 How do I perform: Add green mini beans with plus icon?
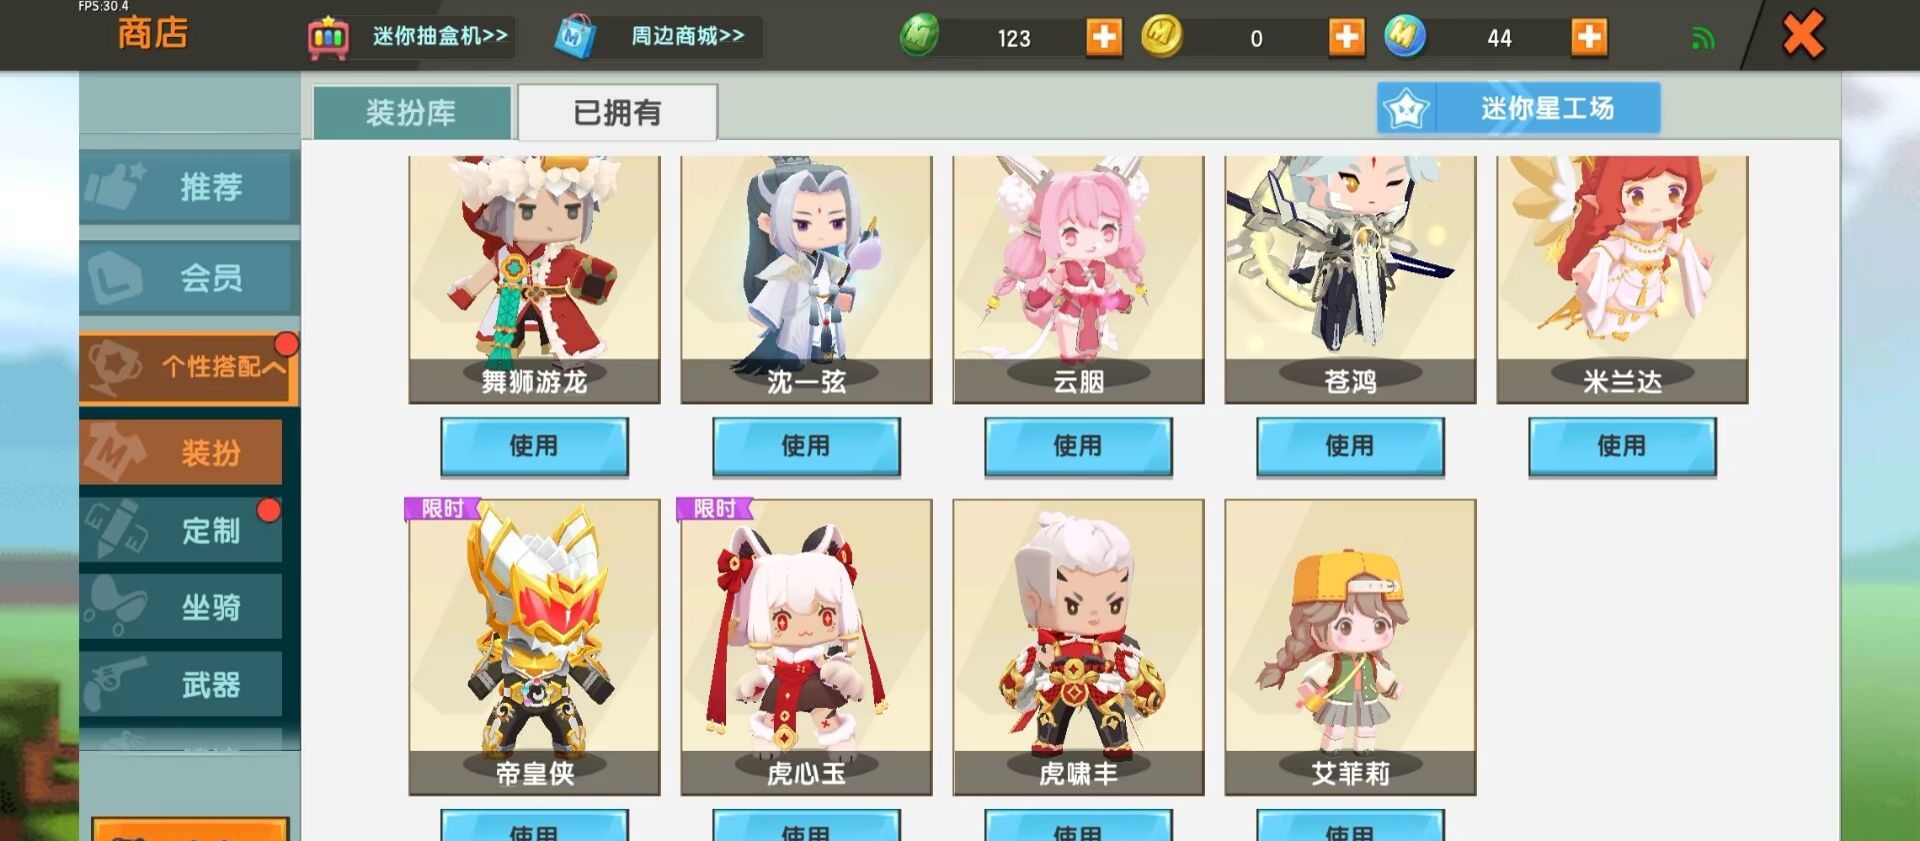coord(1104,38)
